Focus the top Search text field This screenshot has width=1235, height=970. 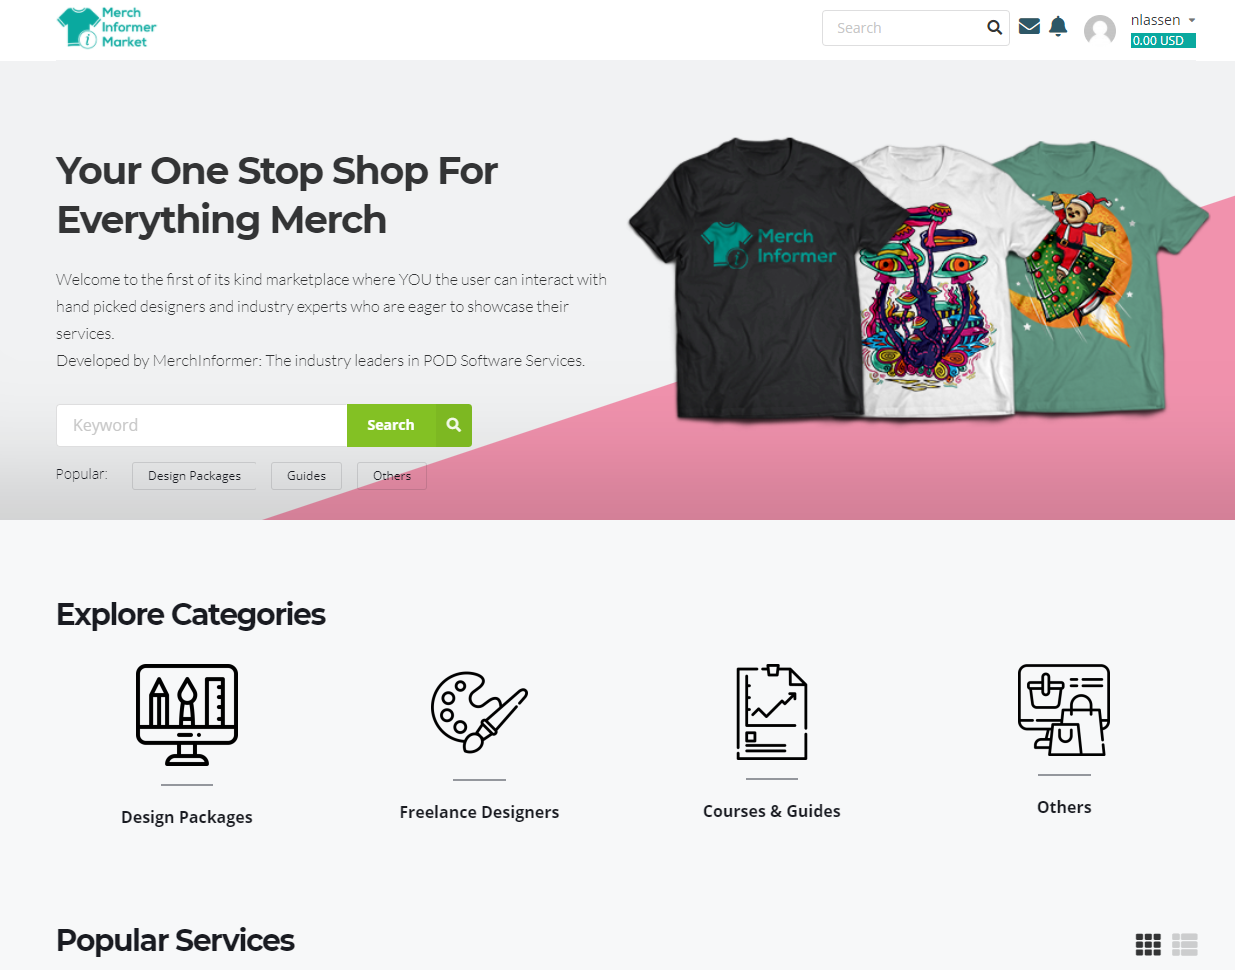point(903,28)
